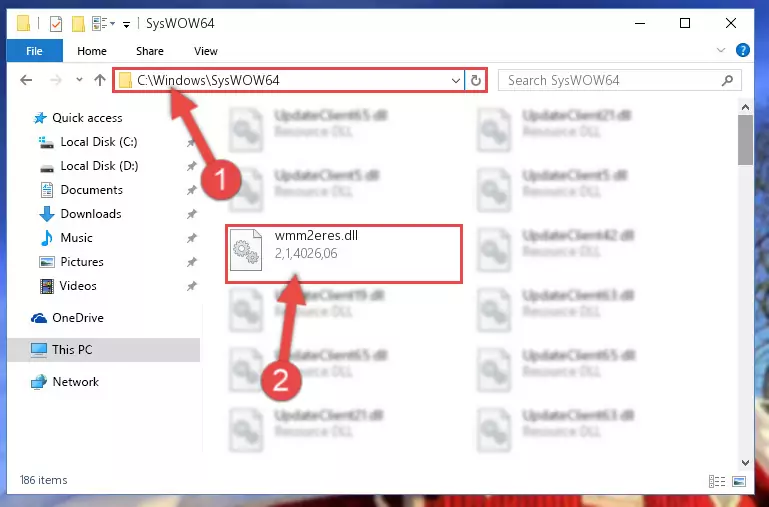Open Local Disk (D:) in sidebar

click(x=99, y=166)
